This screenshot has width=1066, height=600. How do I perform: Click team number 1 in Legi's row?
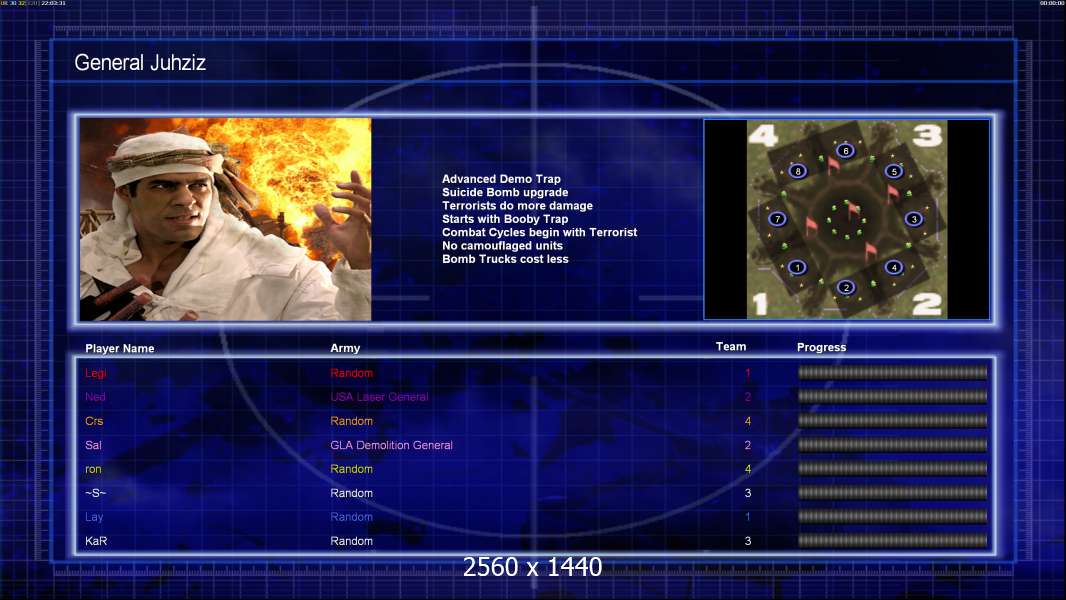(748, 373)
